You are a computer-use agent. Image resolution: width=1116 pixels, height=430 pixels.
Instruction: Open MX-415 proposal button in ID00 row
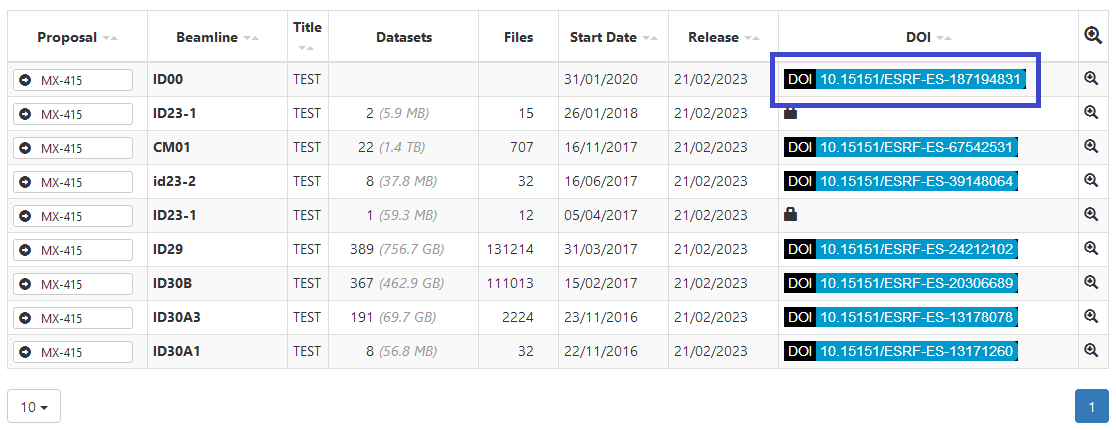pos(73,80)
